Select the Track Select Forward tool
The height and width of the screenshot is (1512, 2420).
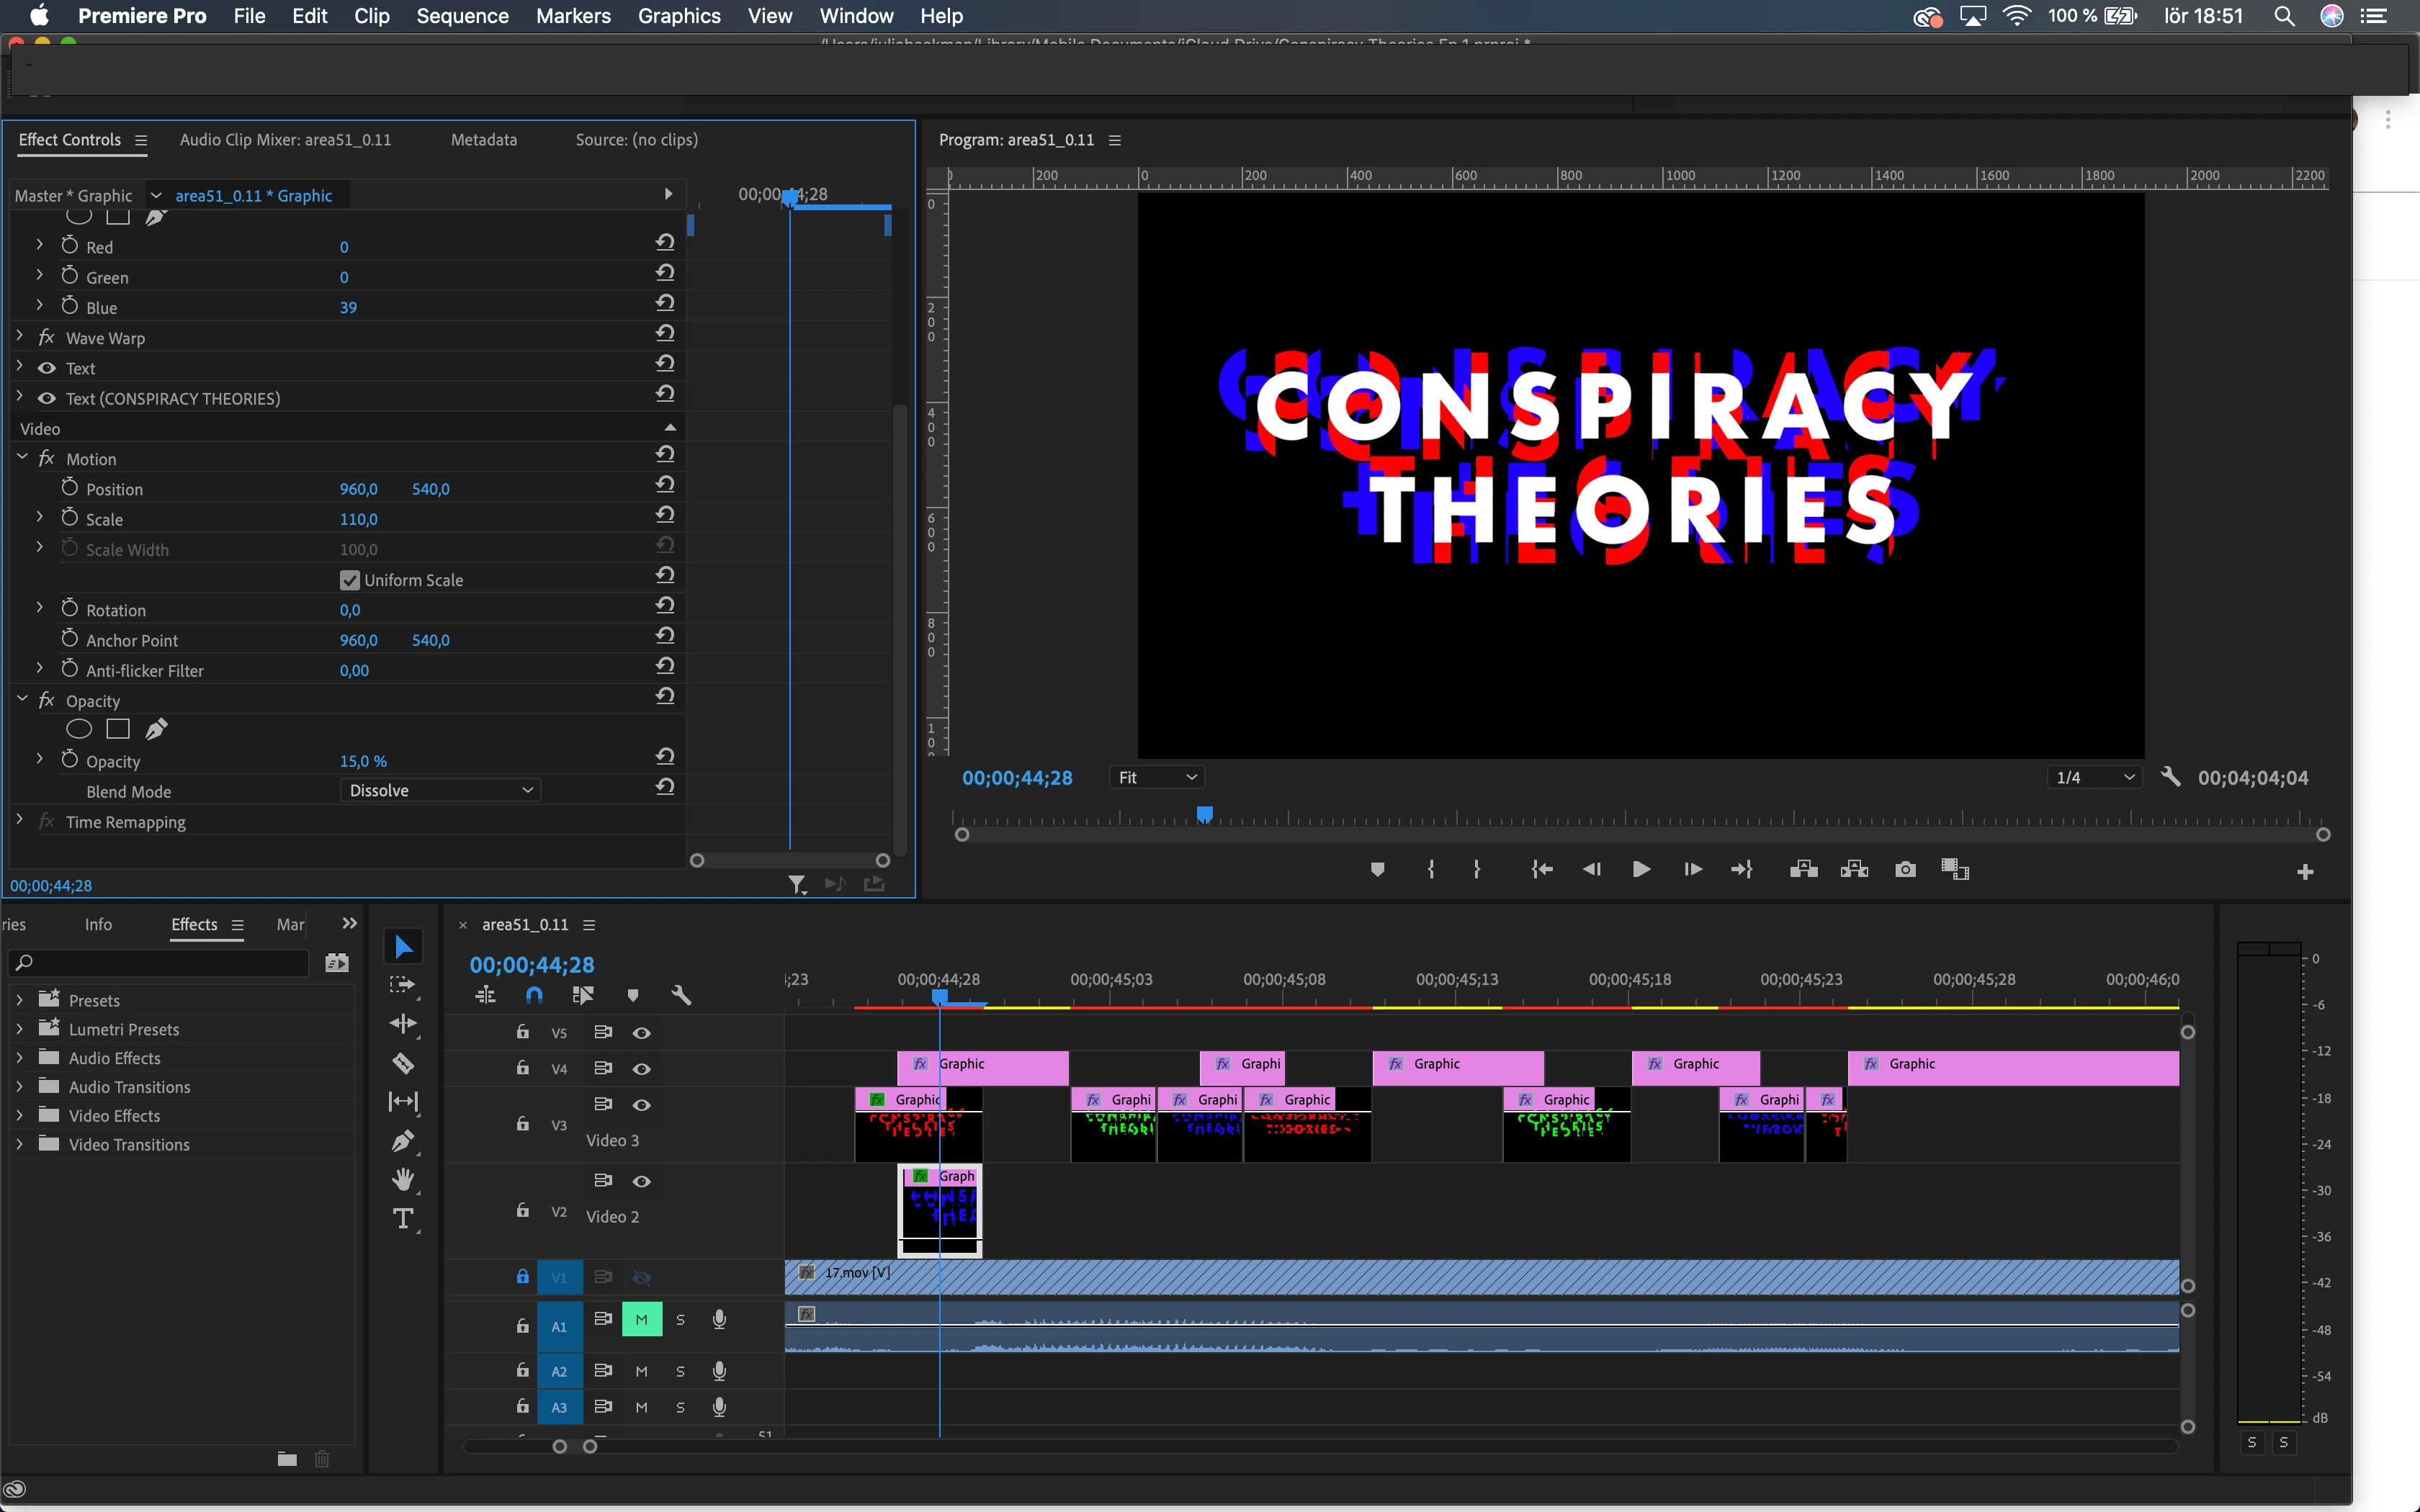pyautogui.click(x=403, y=985)
